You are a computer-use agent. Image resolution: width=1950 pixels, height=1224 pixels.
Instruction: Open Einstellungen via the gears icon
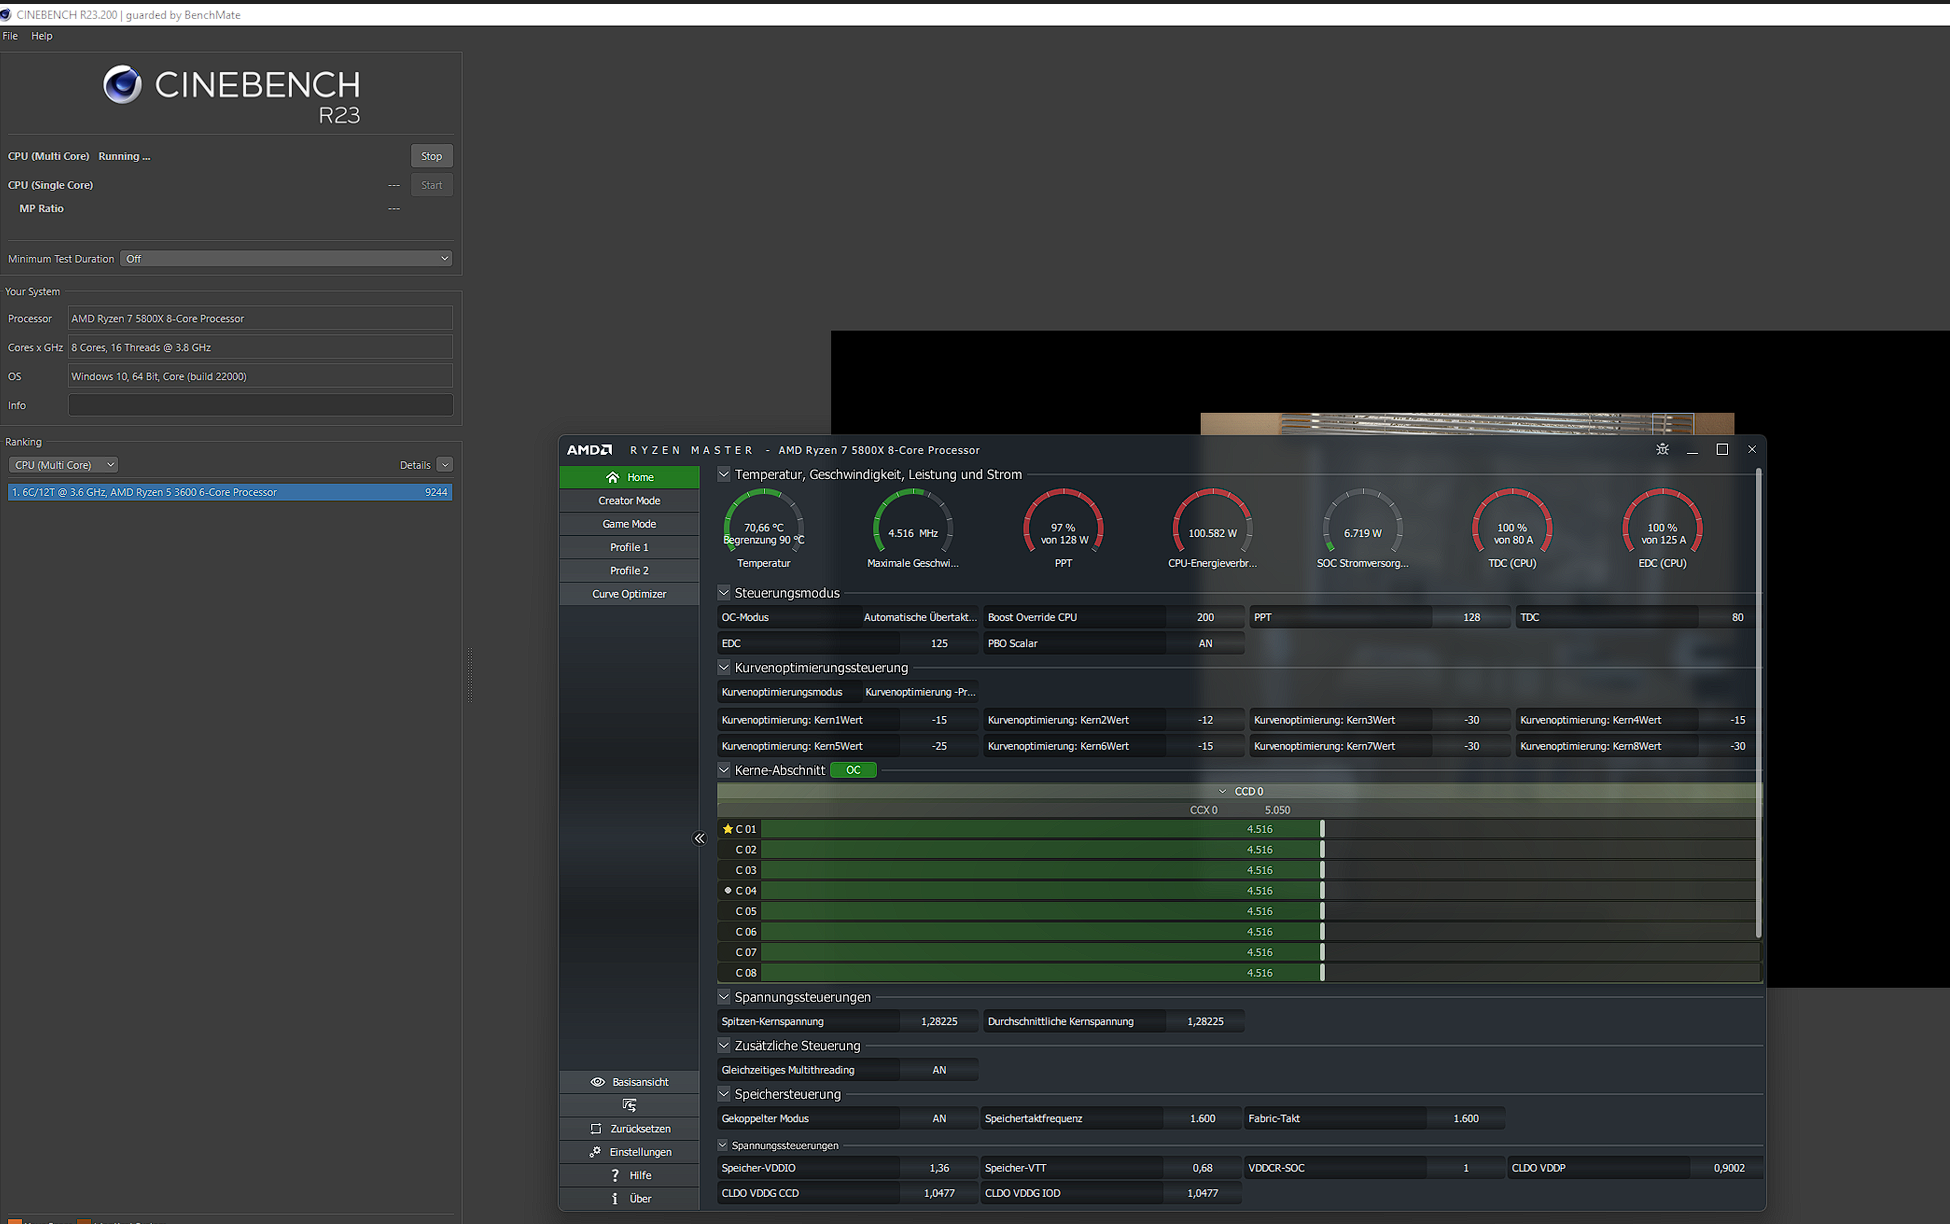tap(595, 1152)
